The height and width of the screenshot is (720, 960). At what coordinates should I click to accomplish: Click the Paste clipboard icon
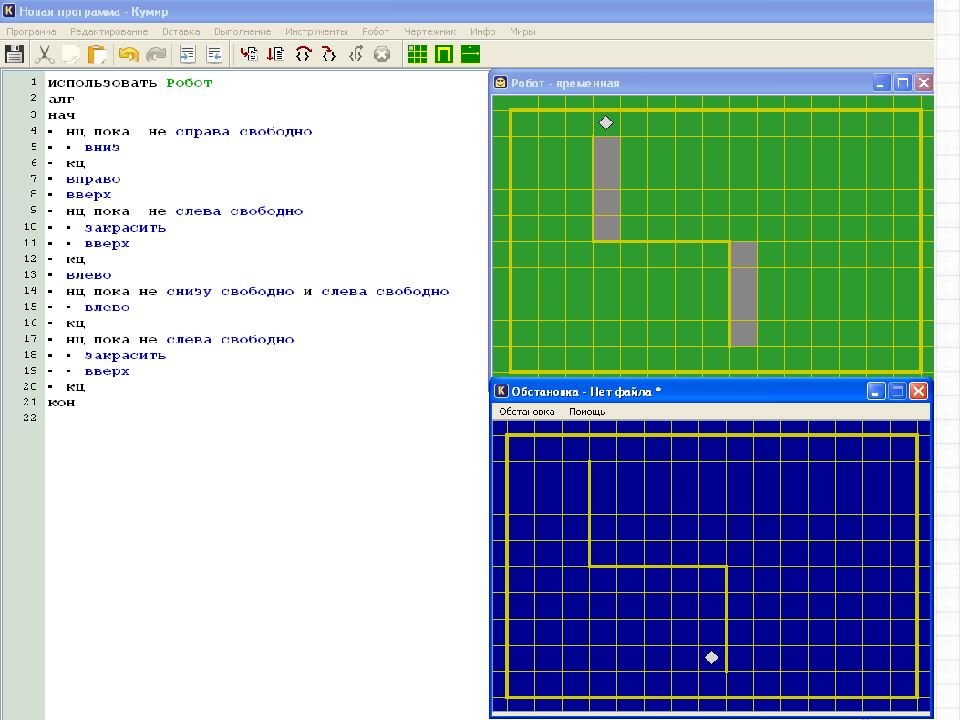97,54
